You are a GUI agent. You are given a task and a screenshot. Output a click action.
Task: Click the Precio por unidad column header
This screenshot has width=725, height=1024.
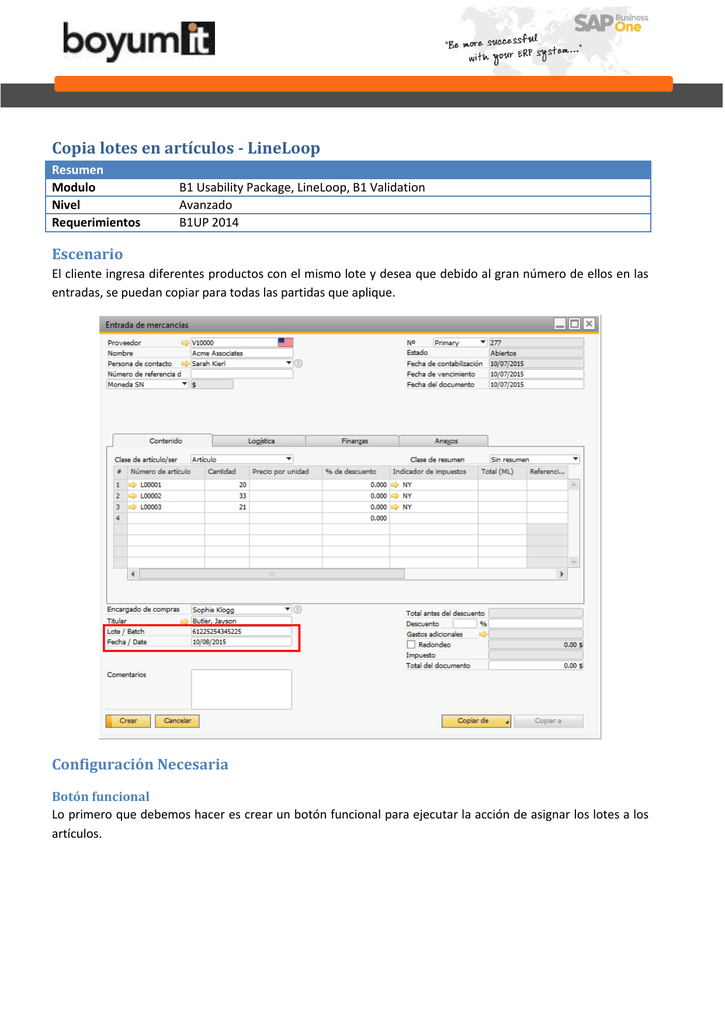285,472
